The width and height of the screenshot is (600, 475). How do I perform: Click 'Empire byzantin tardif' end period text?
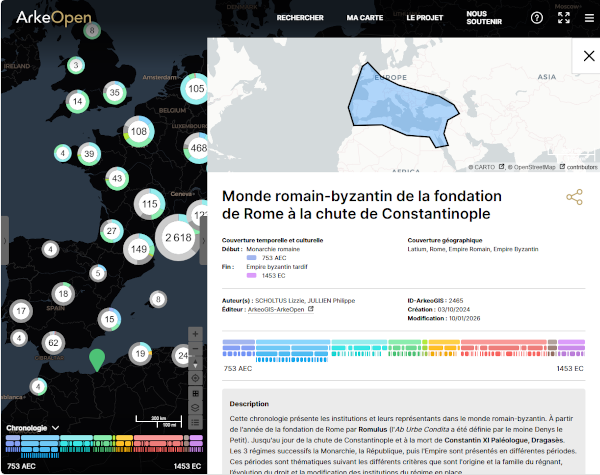[277, 267]
